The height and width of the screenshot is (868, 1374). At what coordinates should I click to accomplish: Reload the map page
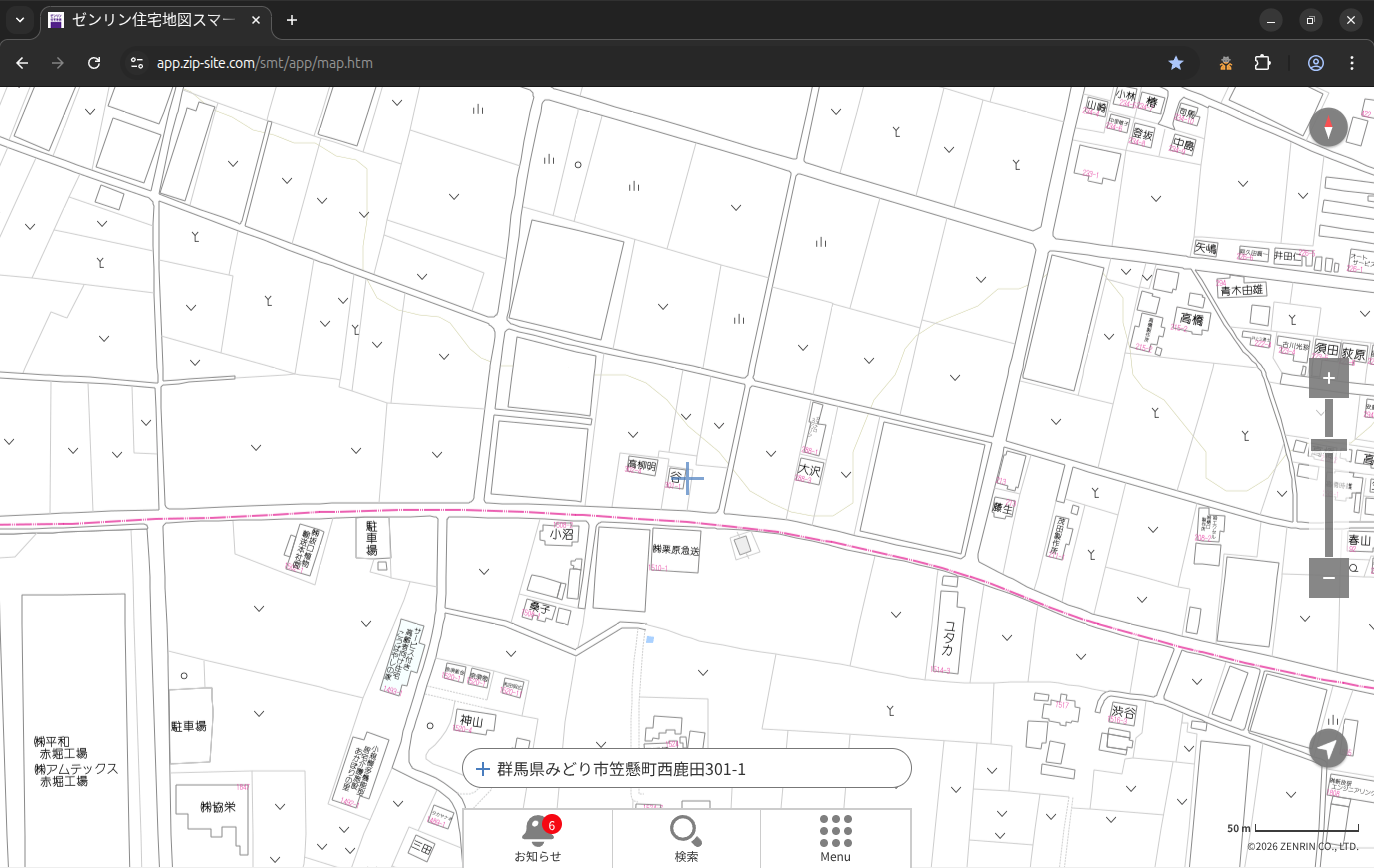pos(94,63)
